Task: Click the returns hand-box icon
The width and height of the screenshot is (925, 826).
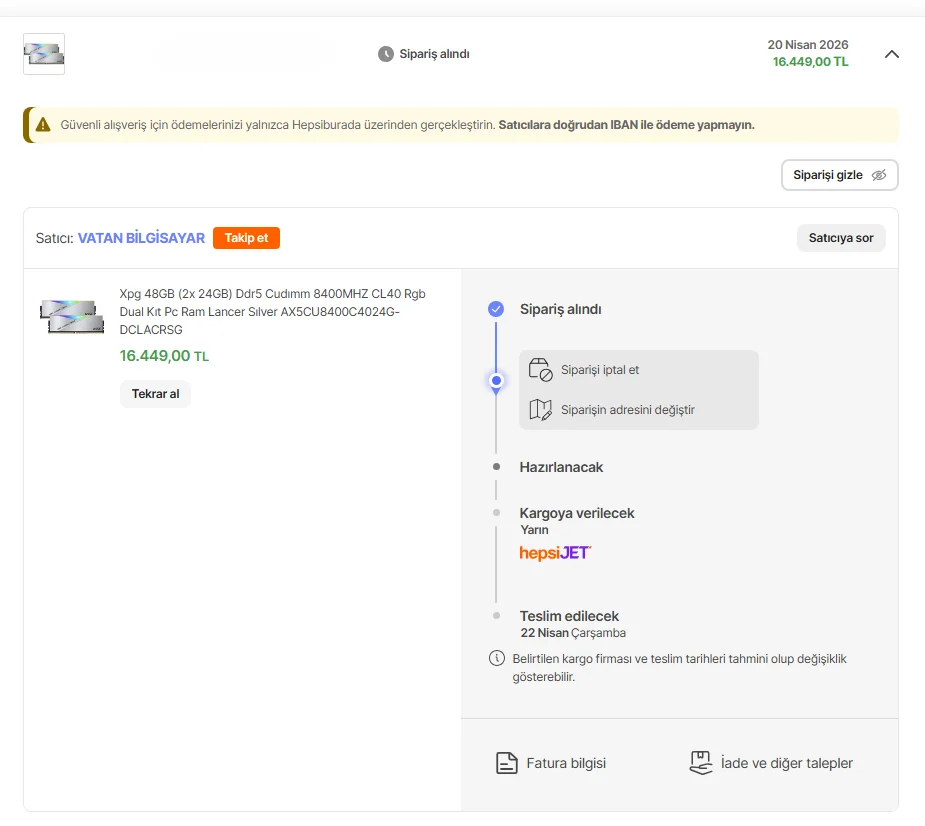Action: [701, 763]
